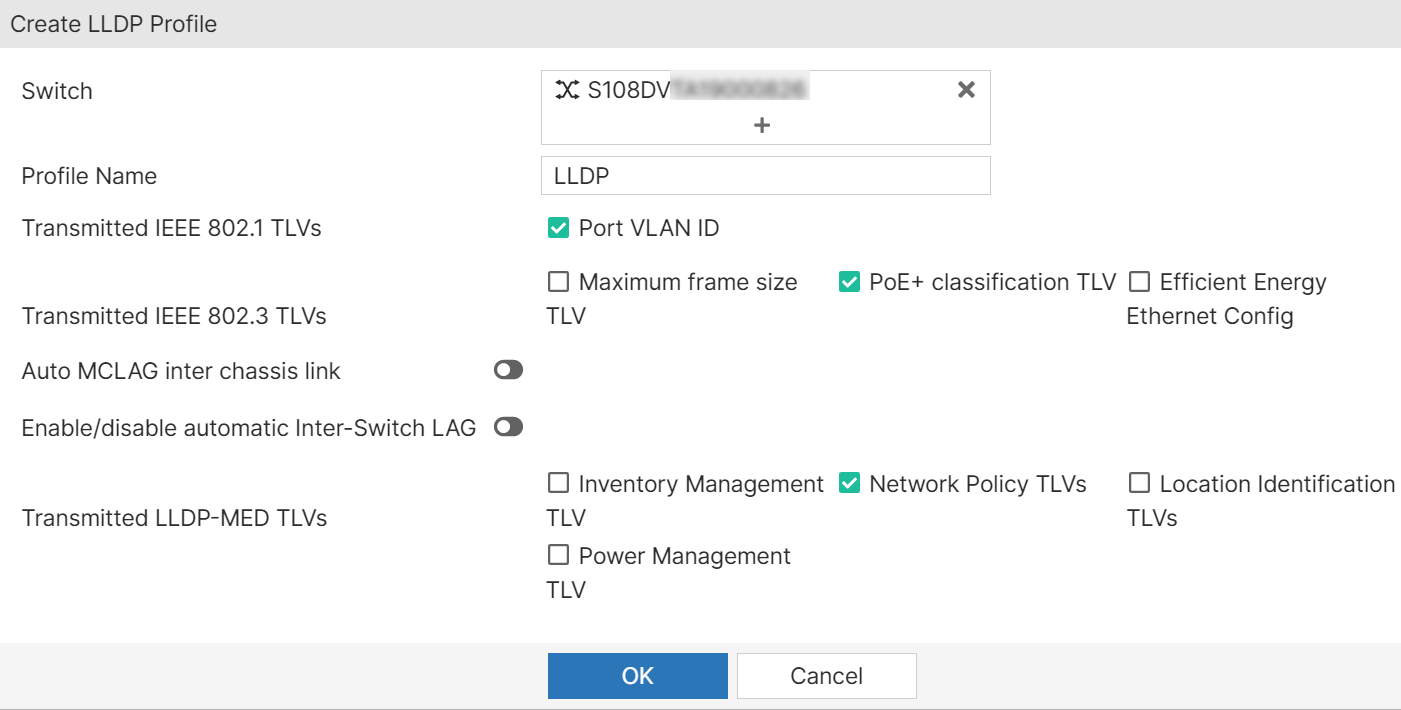Remove the S108DV switch with the X icon
Viewport: 1401px width, 710px height.
click(966, 90)
